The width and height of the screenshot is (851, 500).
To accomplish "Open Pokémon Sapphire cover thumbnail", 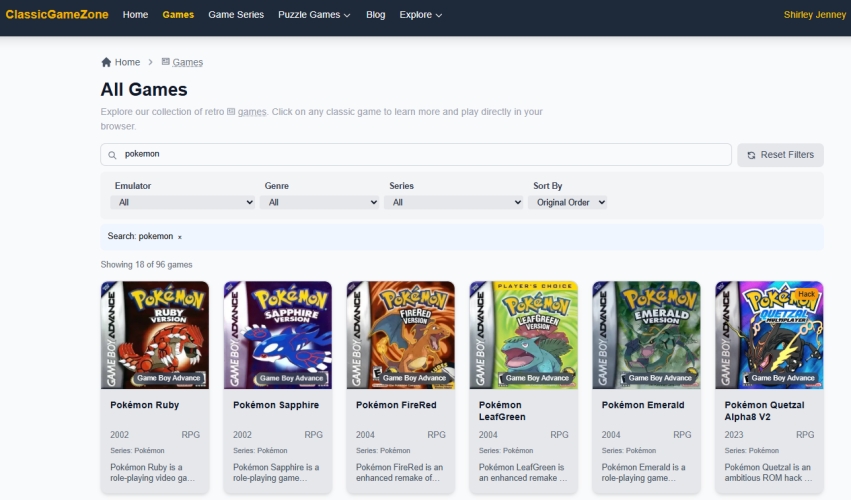I will 278,335.
